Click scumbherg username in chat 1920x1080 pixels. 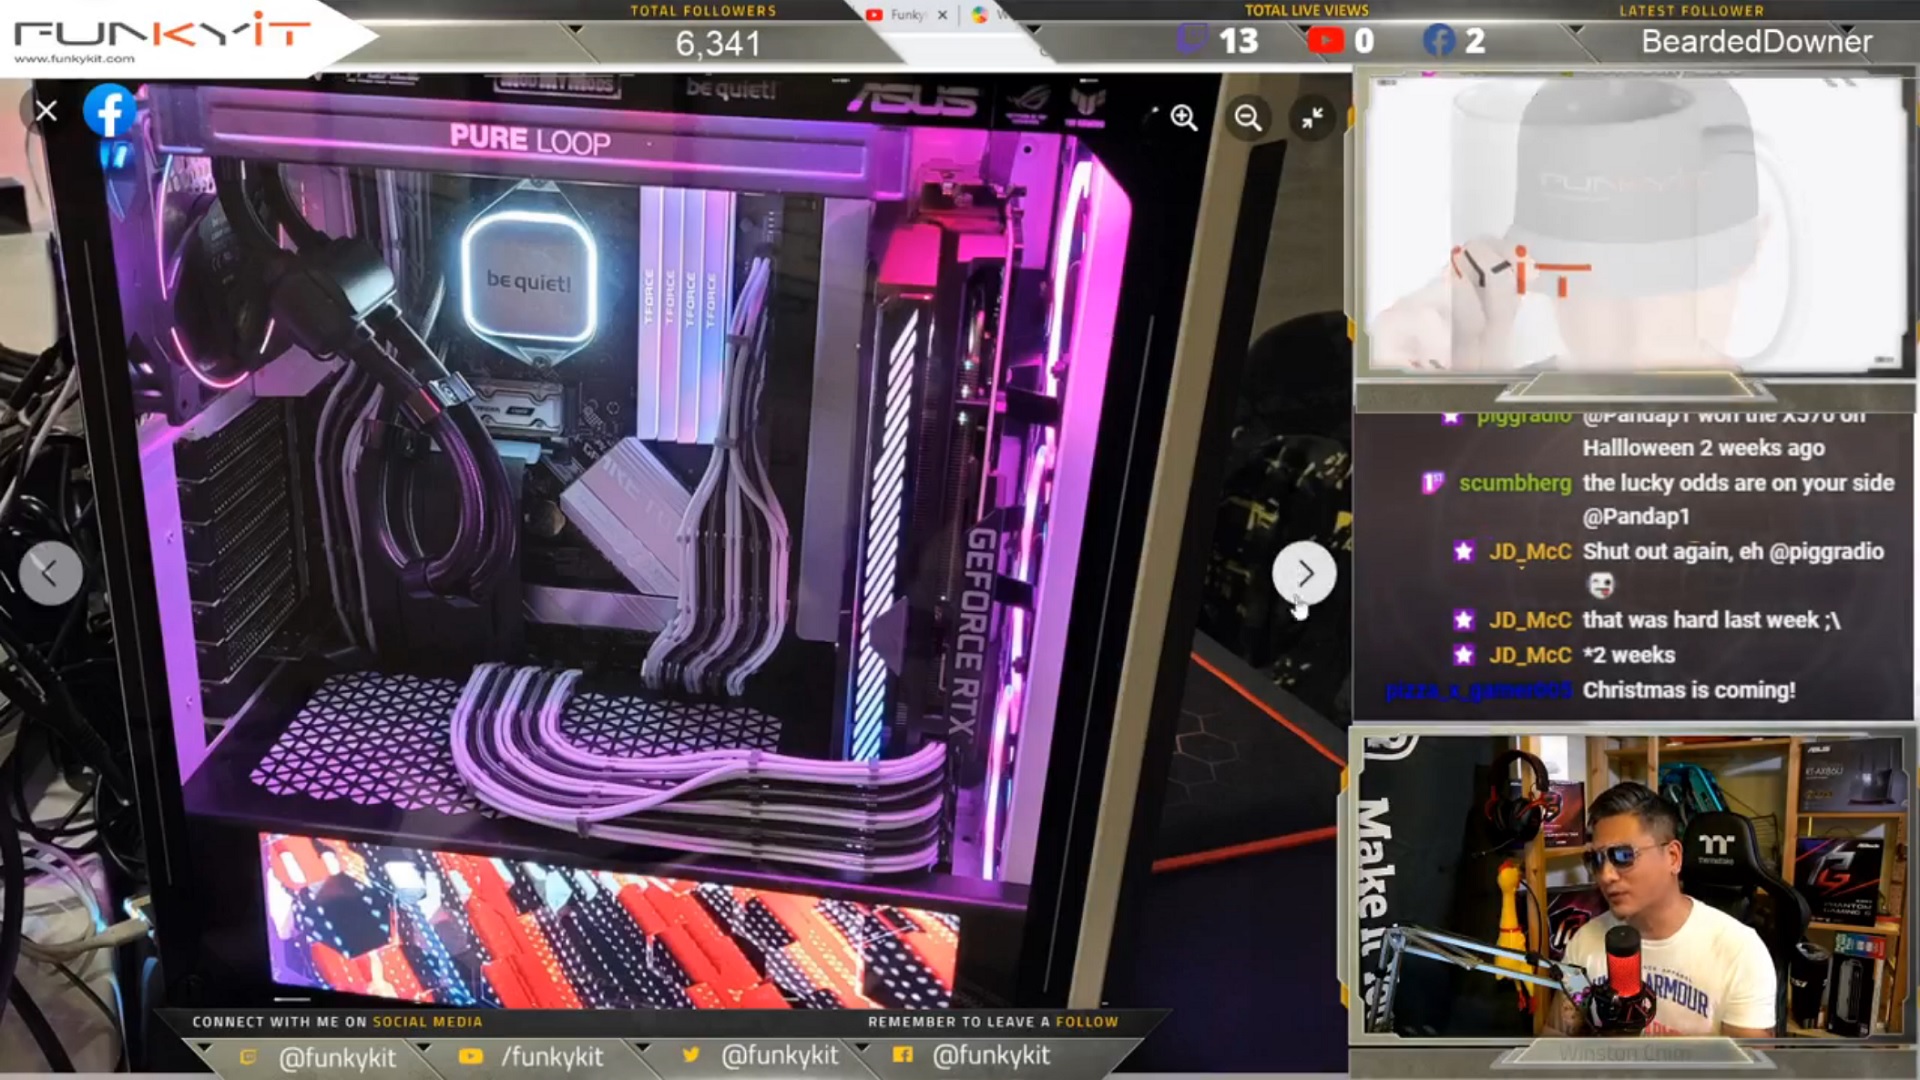pos(1515,483)
